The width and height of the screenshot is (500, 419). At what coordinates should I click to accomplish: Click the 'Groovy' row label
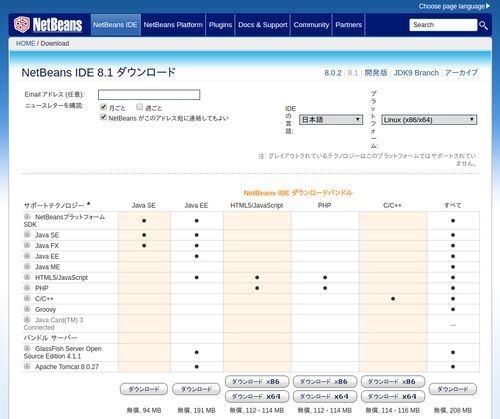pyautogui.click(x=46, y=310)
